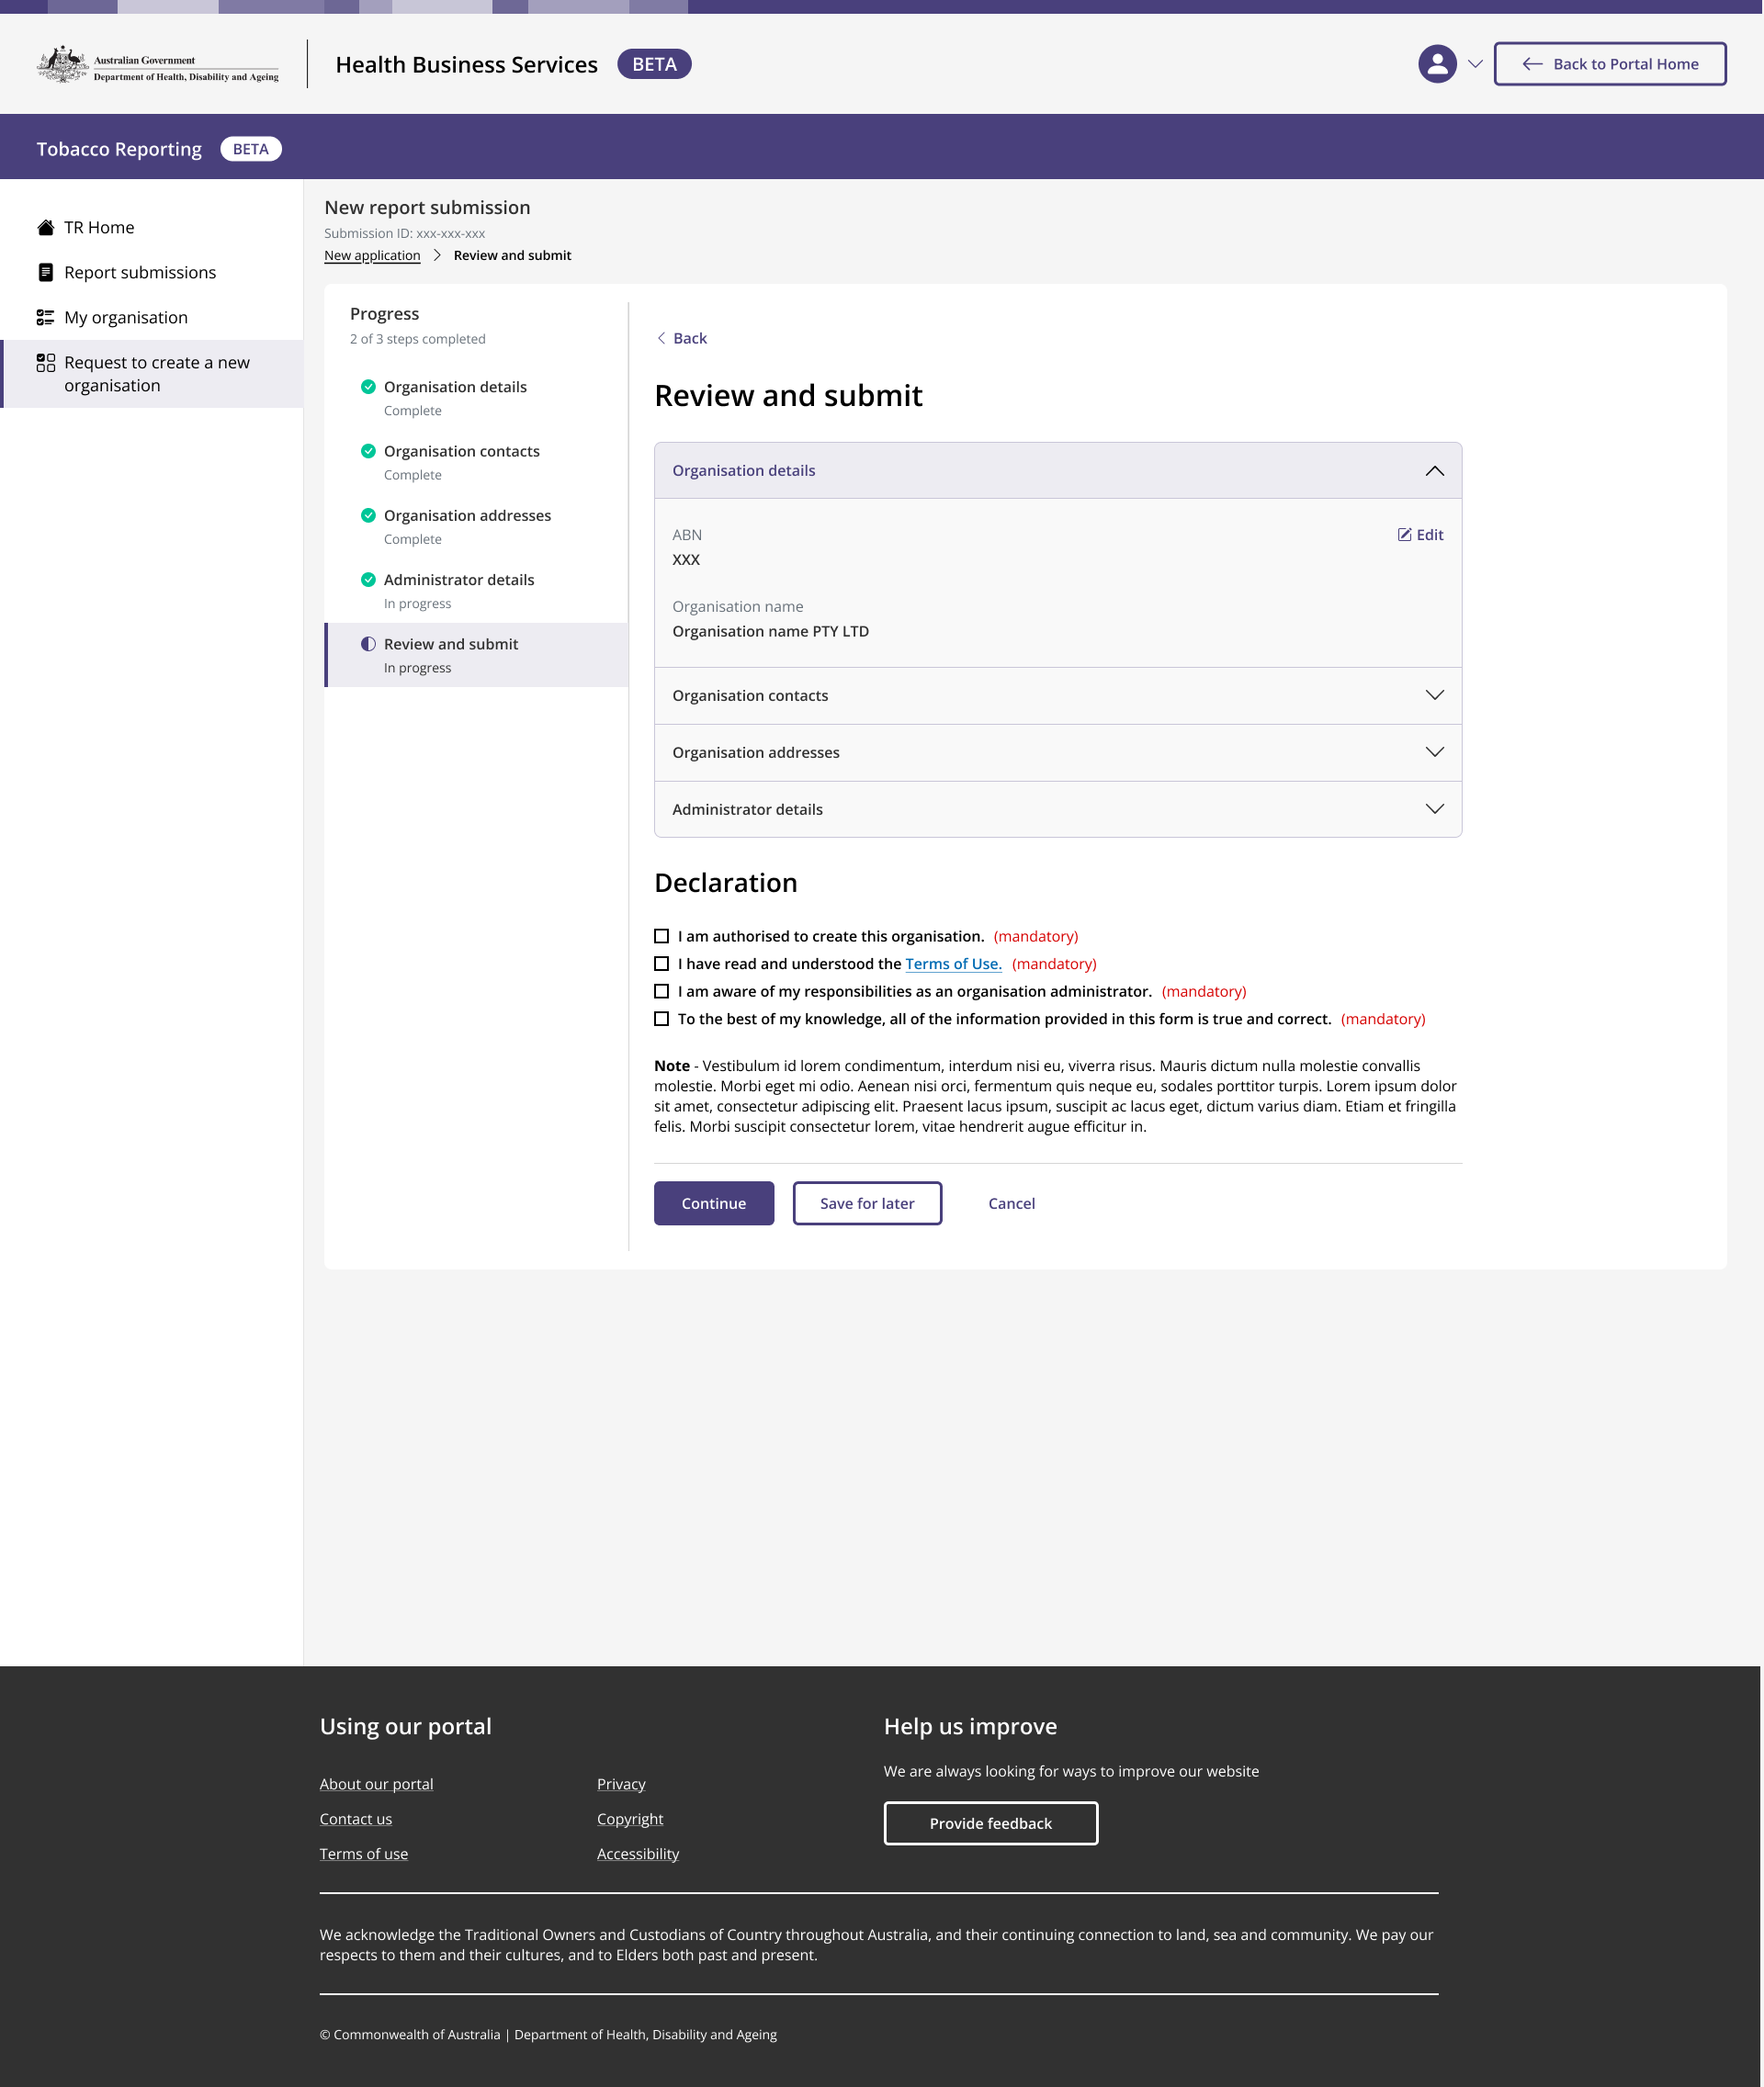Click the Continue button
1764x2087 pixels.
(x=714, y=1204)
